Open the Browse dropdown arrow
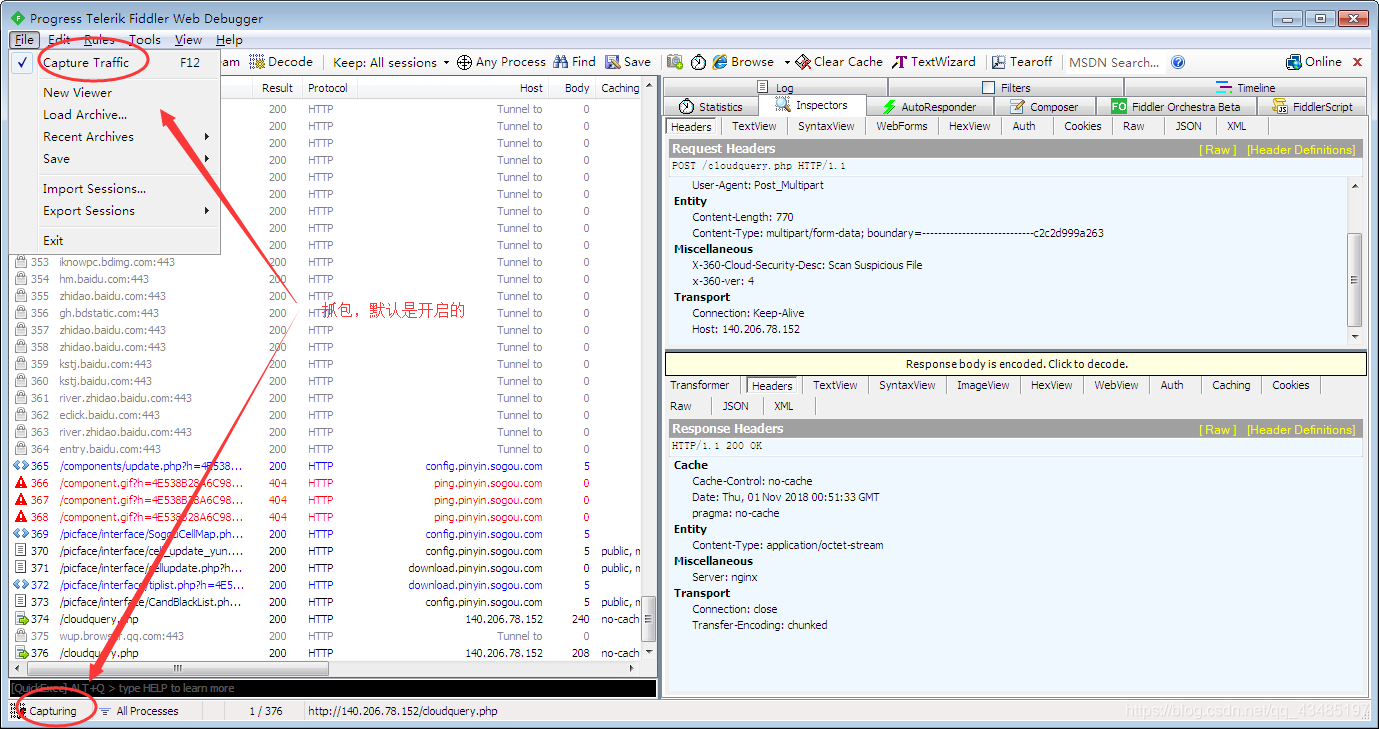1379x729 pixels. 787,62
